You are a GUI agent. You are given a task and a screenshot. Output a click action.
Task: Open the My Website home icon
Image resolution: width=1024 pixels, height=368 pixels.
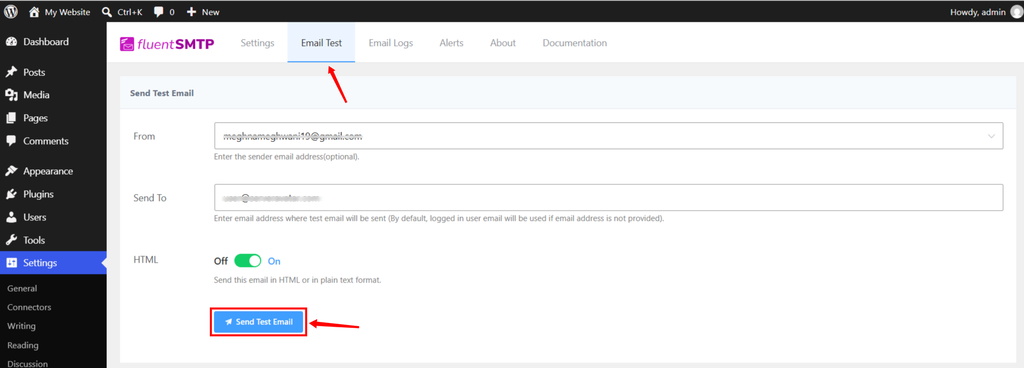(x=35, y=11)
